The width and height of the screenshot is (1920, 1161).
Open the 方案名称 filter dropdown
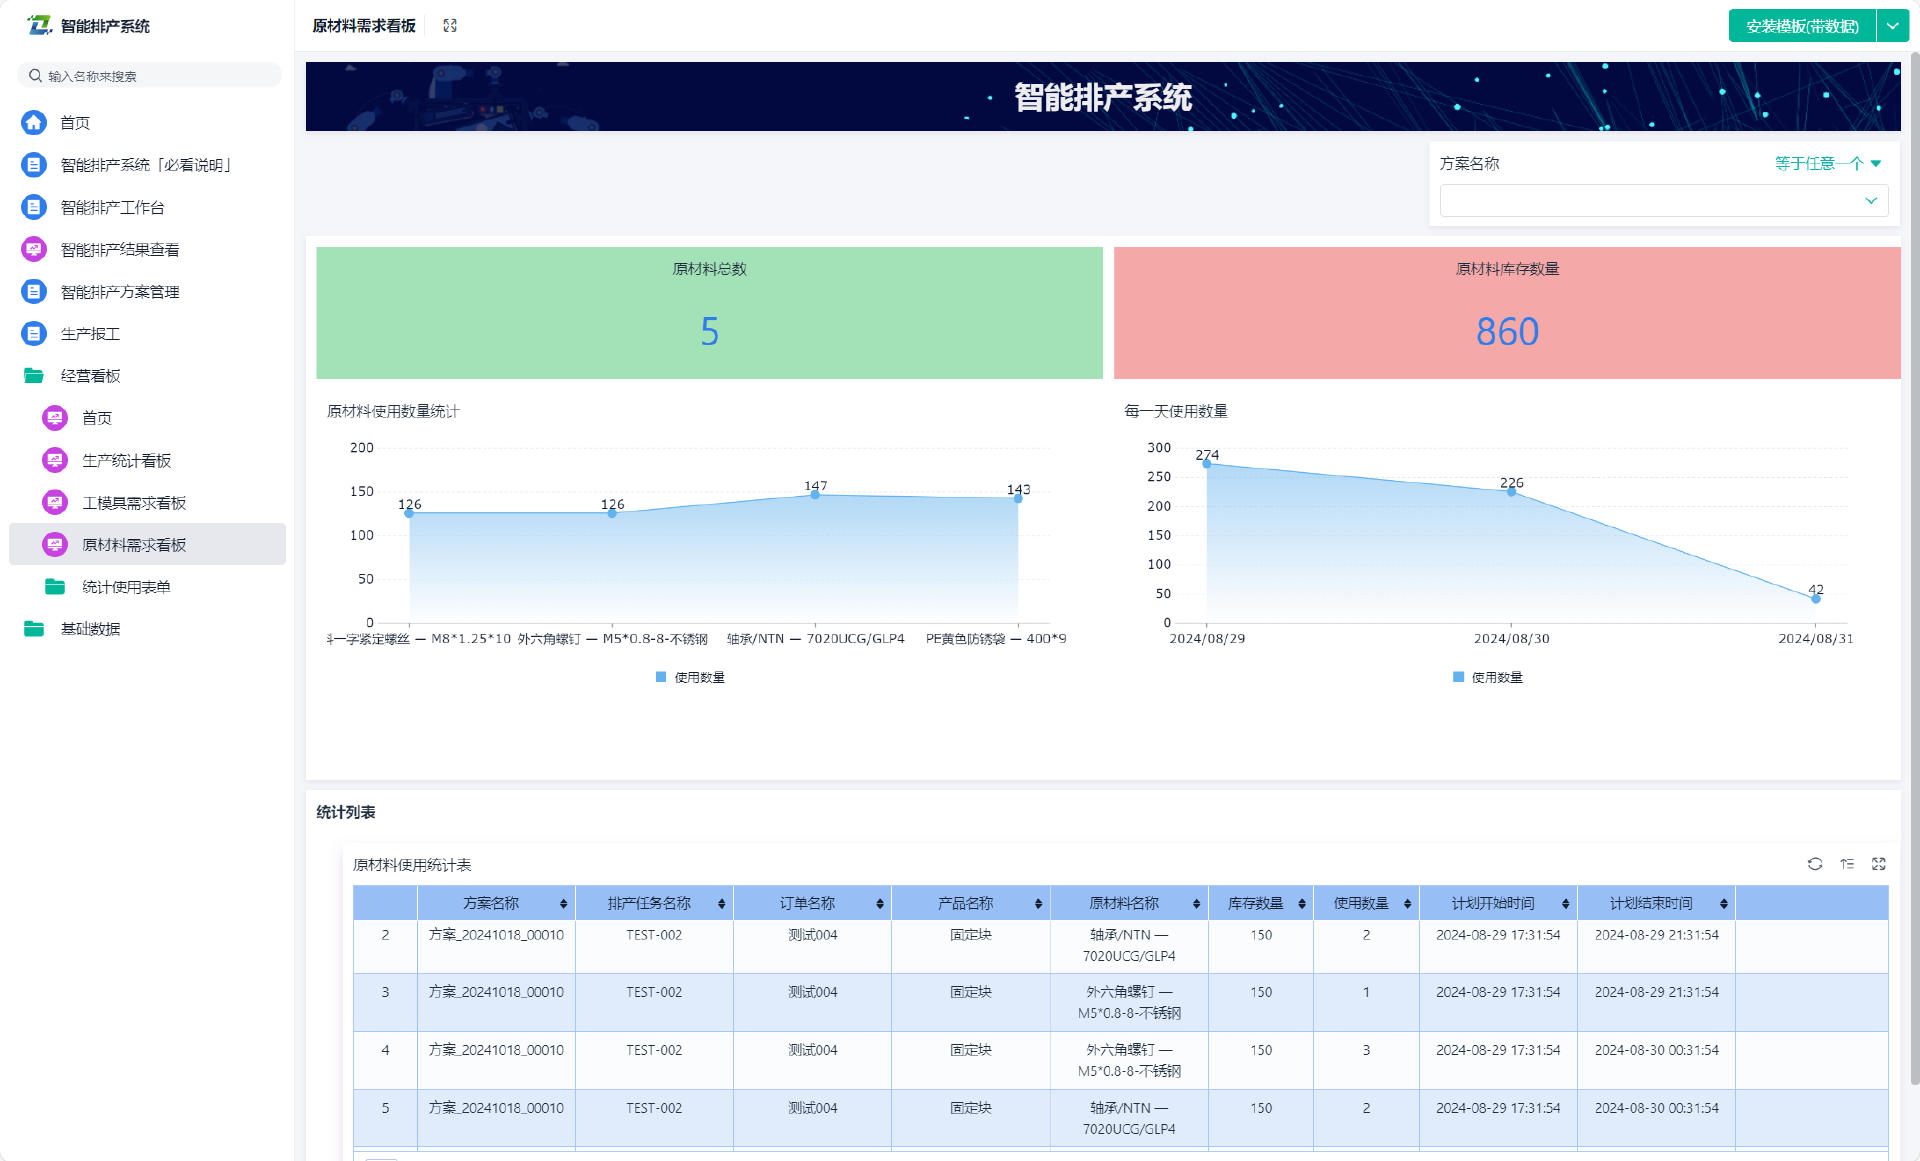(x=1663, y=201)
